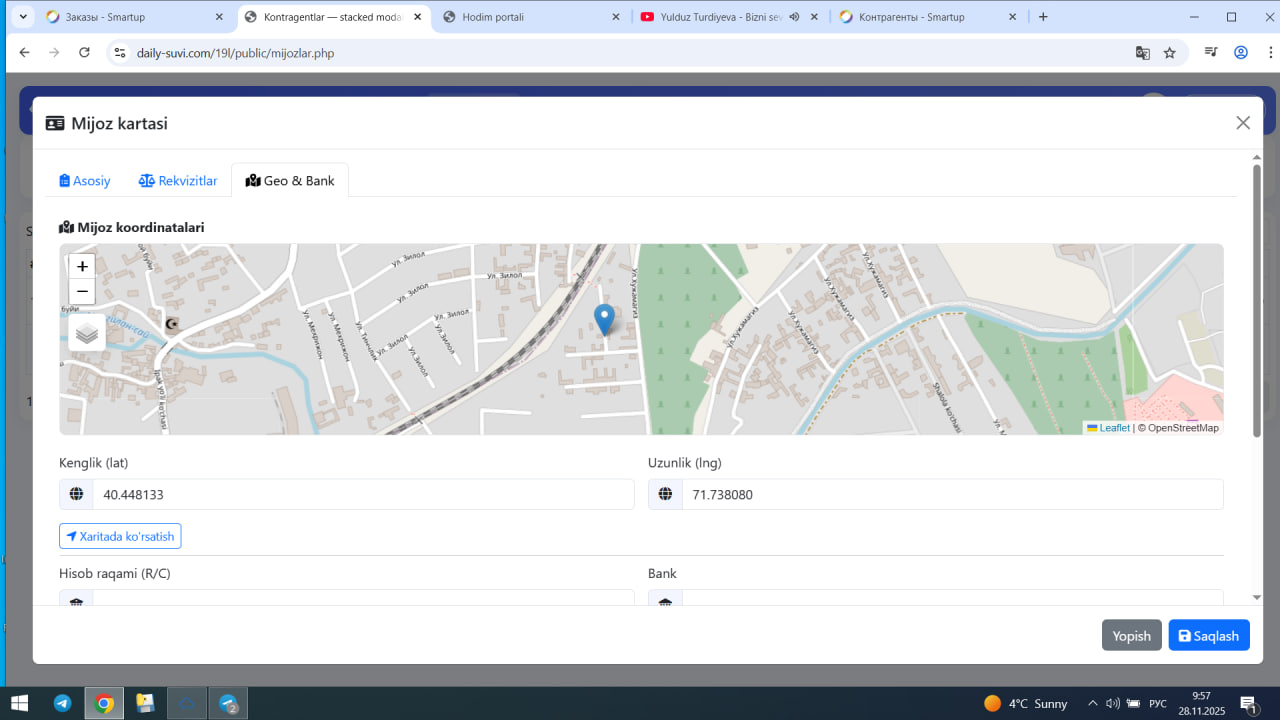Click the blue location marker on map
1280x720 pixels.
click(604, 320)
